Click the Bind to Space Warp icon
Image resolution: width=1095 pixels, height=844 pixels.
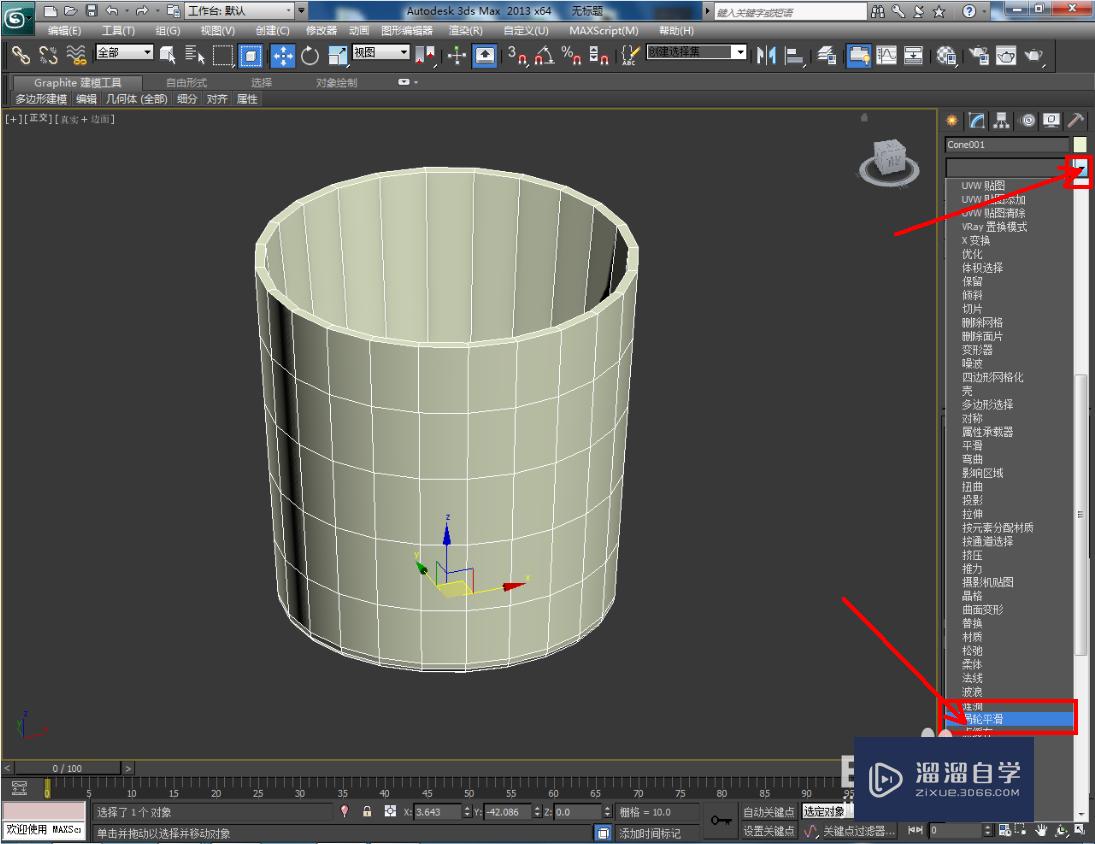[x=75, y=55]
